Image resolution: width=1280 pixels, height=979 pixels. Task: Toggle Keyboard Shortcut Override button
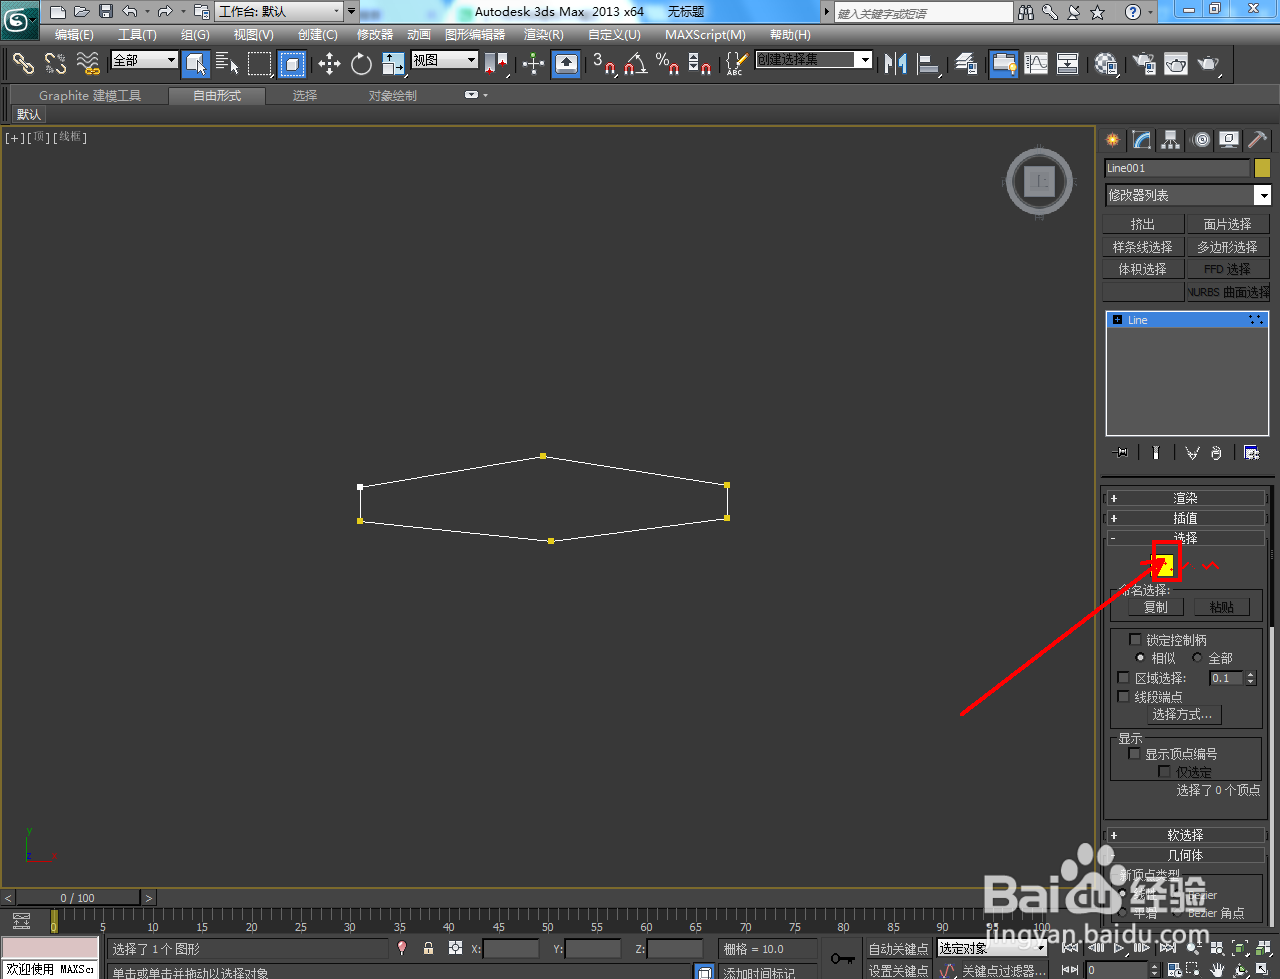(566, 64)
